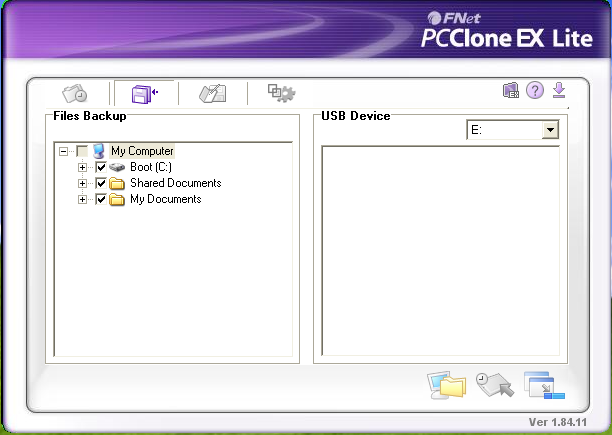The width and height of the screenshot is (612, 435).
Task: Click the minimize-to-tray windows icon
Action: click(x=544, y=385)
